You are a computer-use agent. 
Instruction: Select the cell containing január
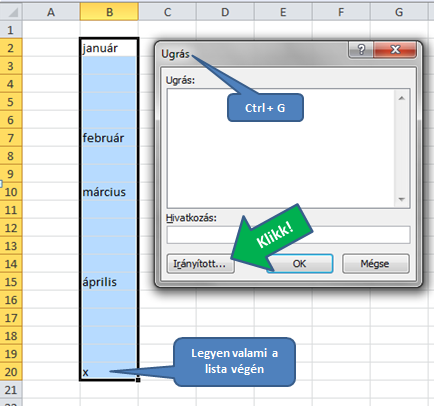point(109,48)
